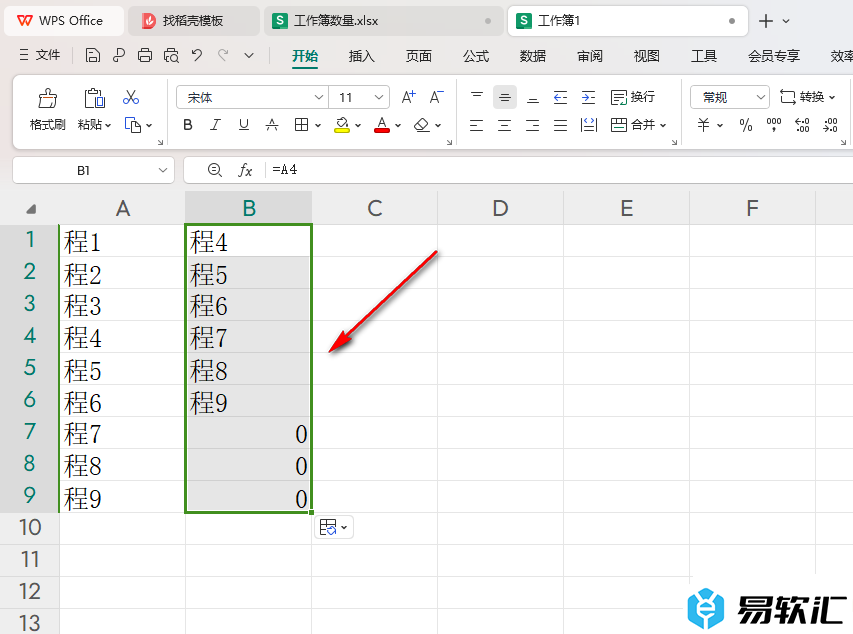The image size is (853, 634).
Task: Apply yellow fill color
Action: [x=342, y=125]
